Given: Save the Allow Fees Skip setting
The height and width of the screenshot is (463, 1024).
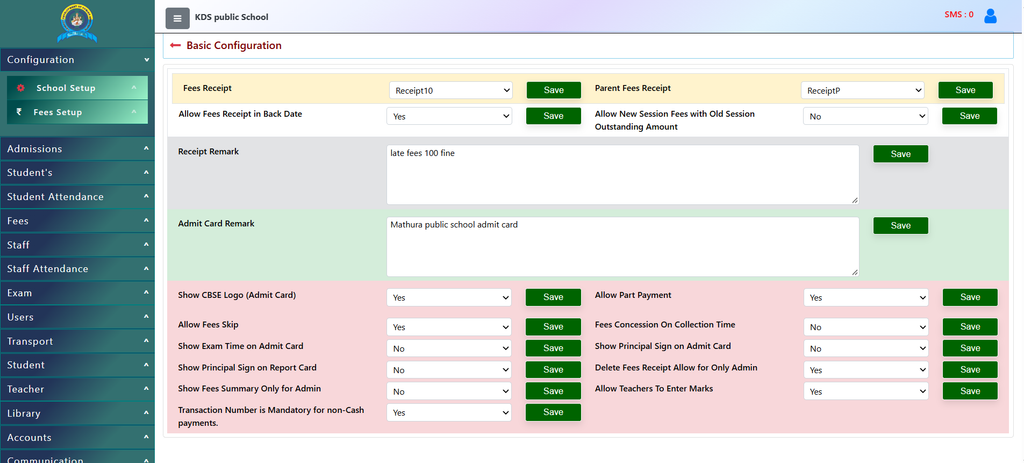Looking at the screenshot, I should tap(553, 327).
